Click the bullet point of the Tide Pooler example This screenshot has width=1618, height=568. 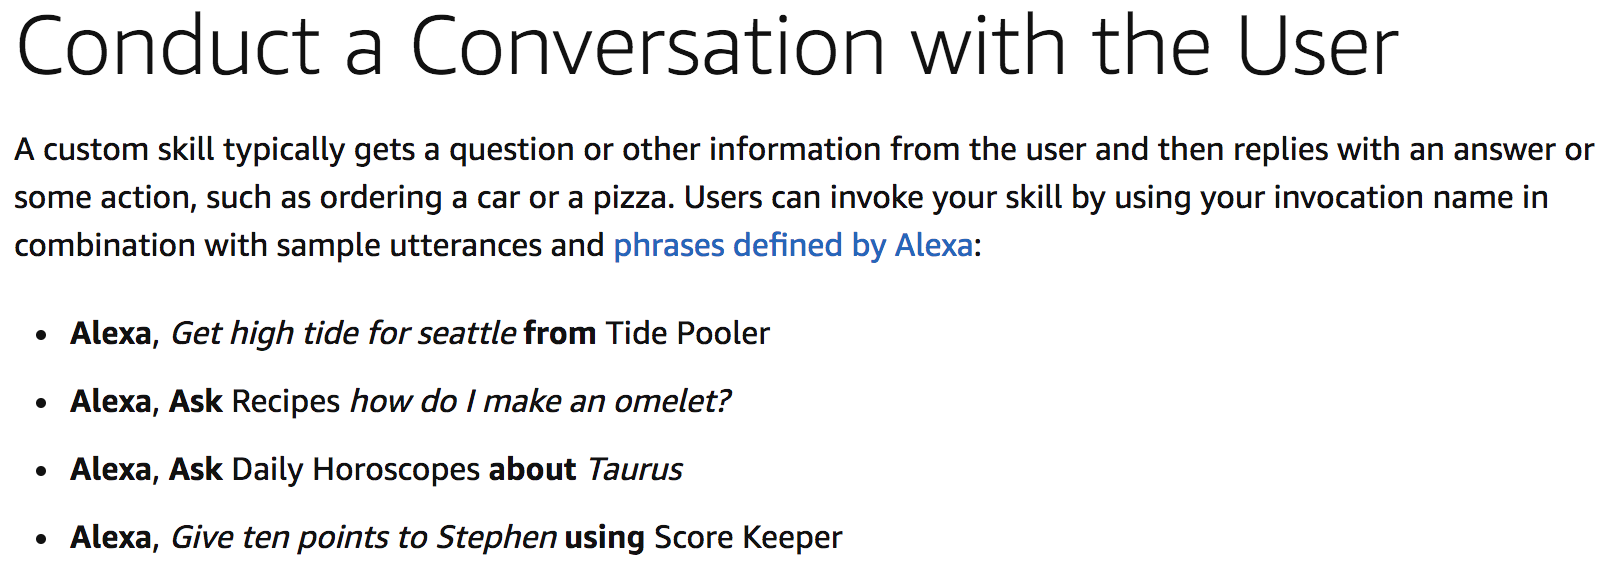[x=41, y=335]
